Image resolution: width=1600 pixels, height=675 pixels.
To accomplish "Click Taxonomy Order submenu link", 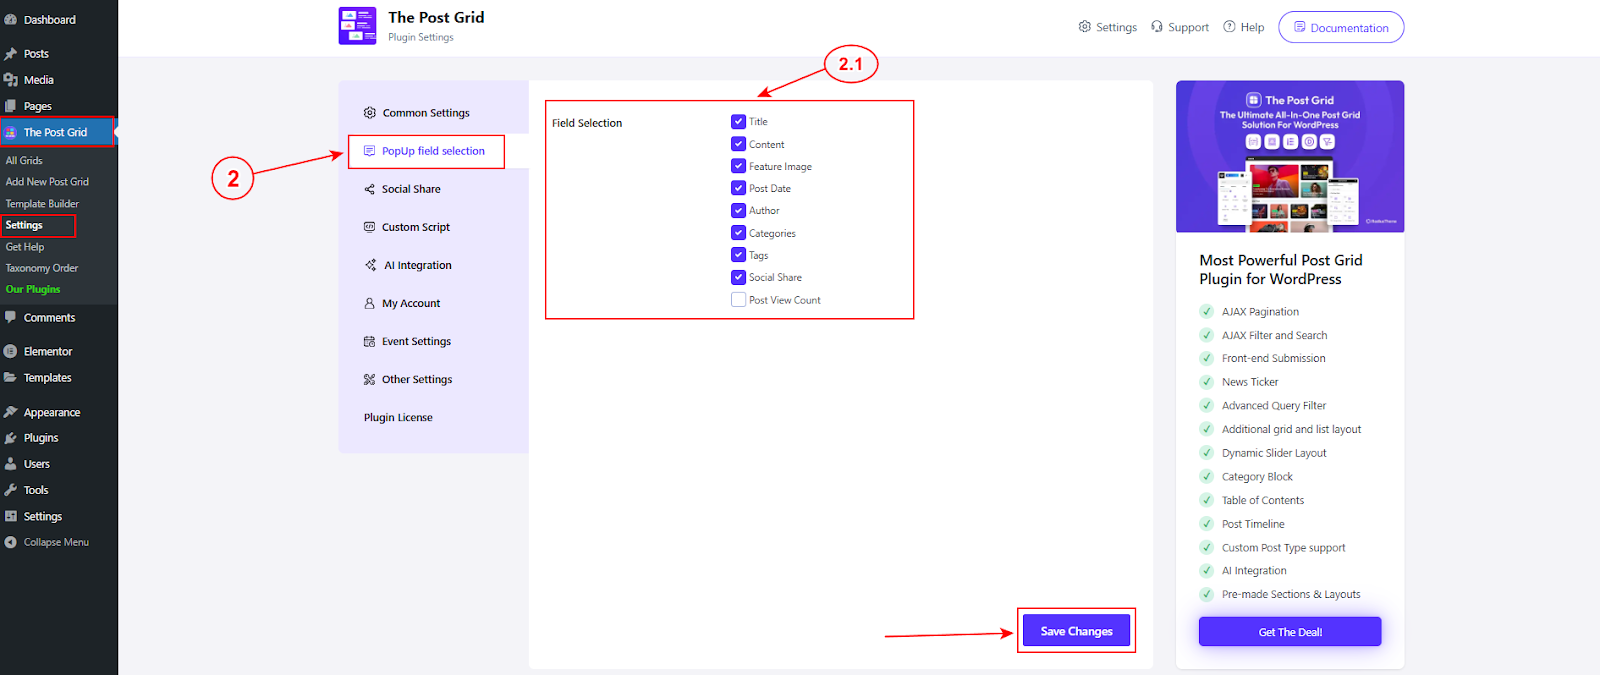I will pos(42,268).
